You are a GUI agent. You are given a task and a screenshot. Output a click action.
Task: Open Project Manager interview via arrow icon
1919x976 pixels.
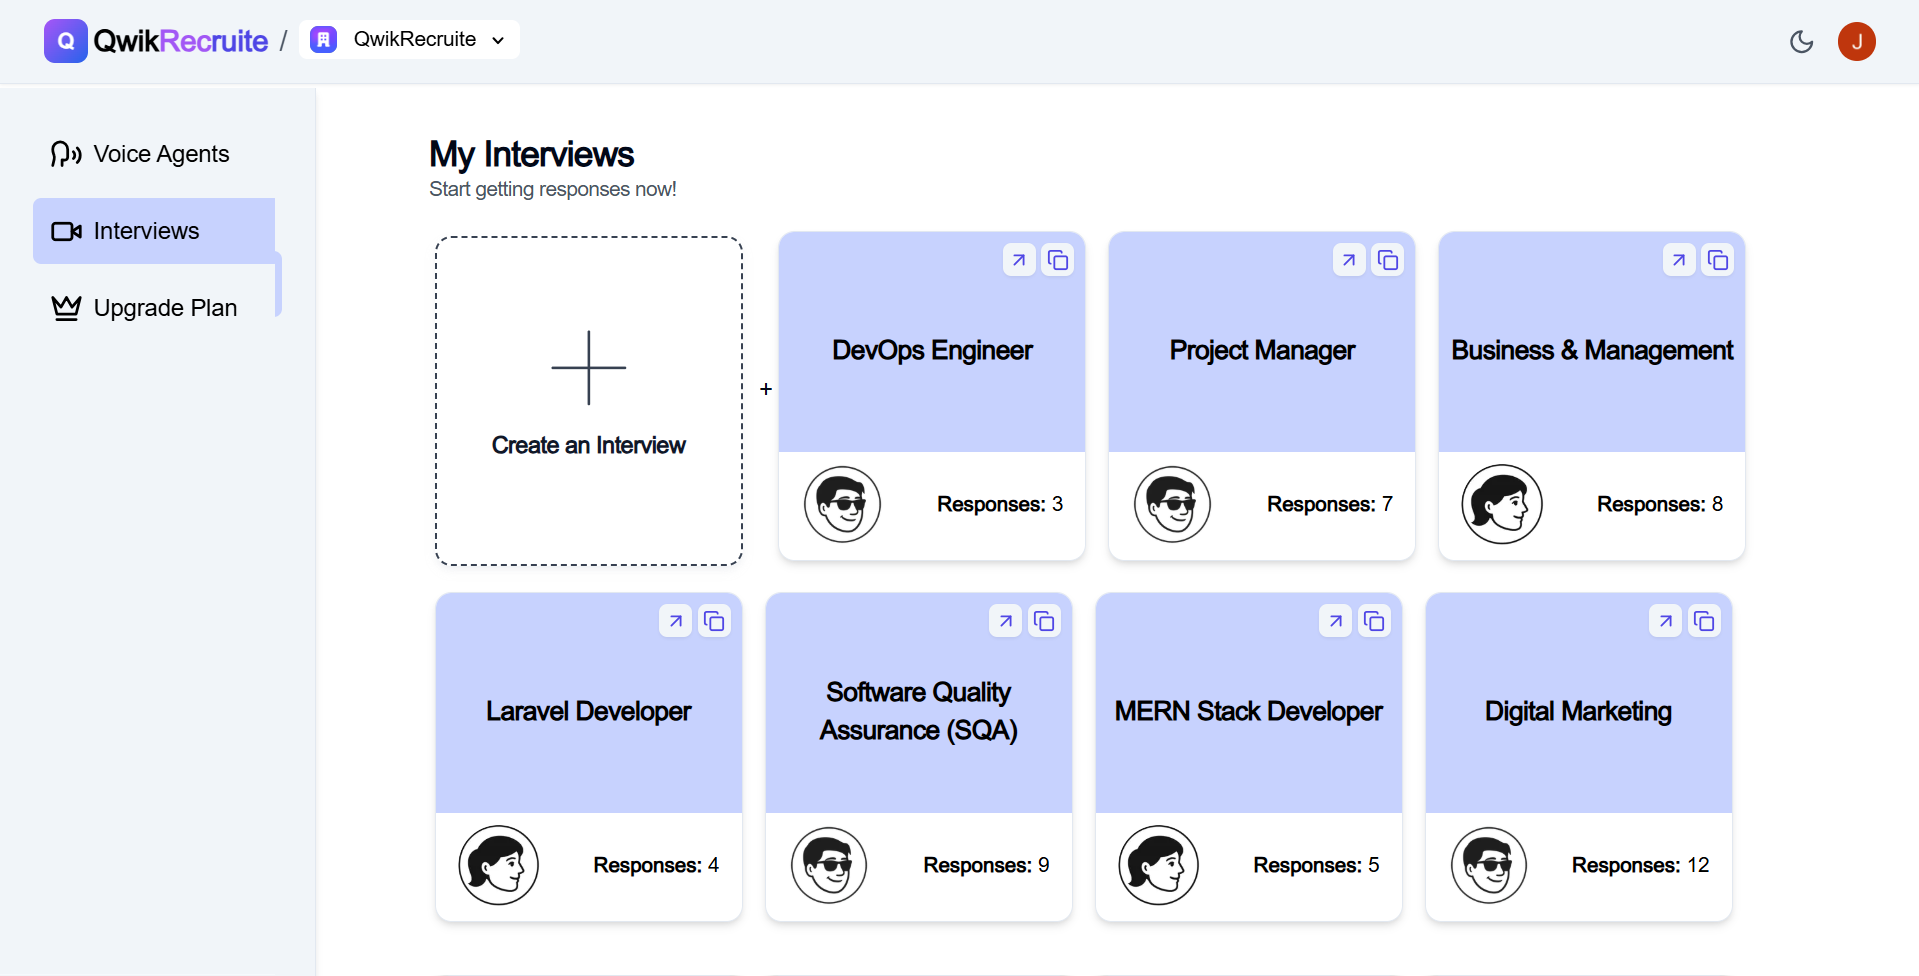(1349, 260)
